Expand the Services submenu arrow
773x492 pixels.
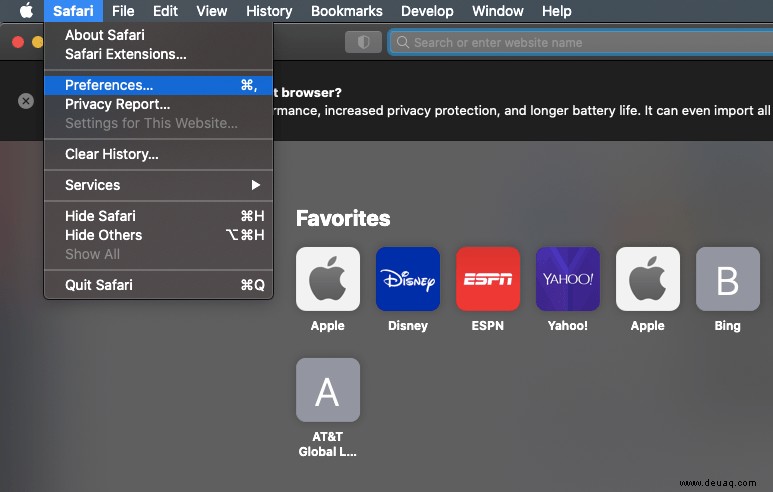[255, 185]
